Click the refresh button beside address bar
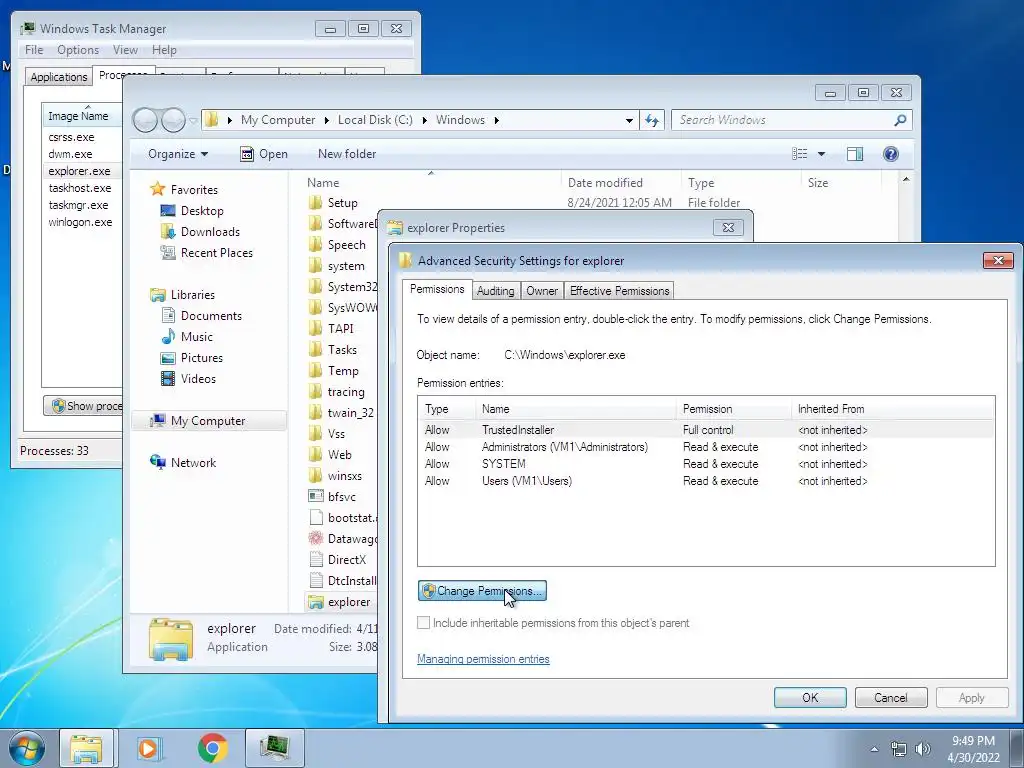Viewport: 1024px width, 768px height. point(652,120)
